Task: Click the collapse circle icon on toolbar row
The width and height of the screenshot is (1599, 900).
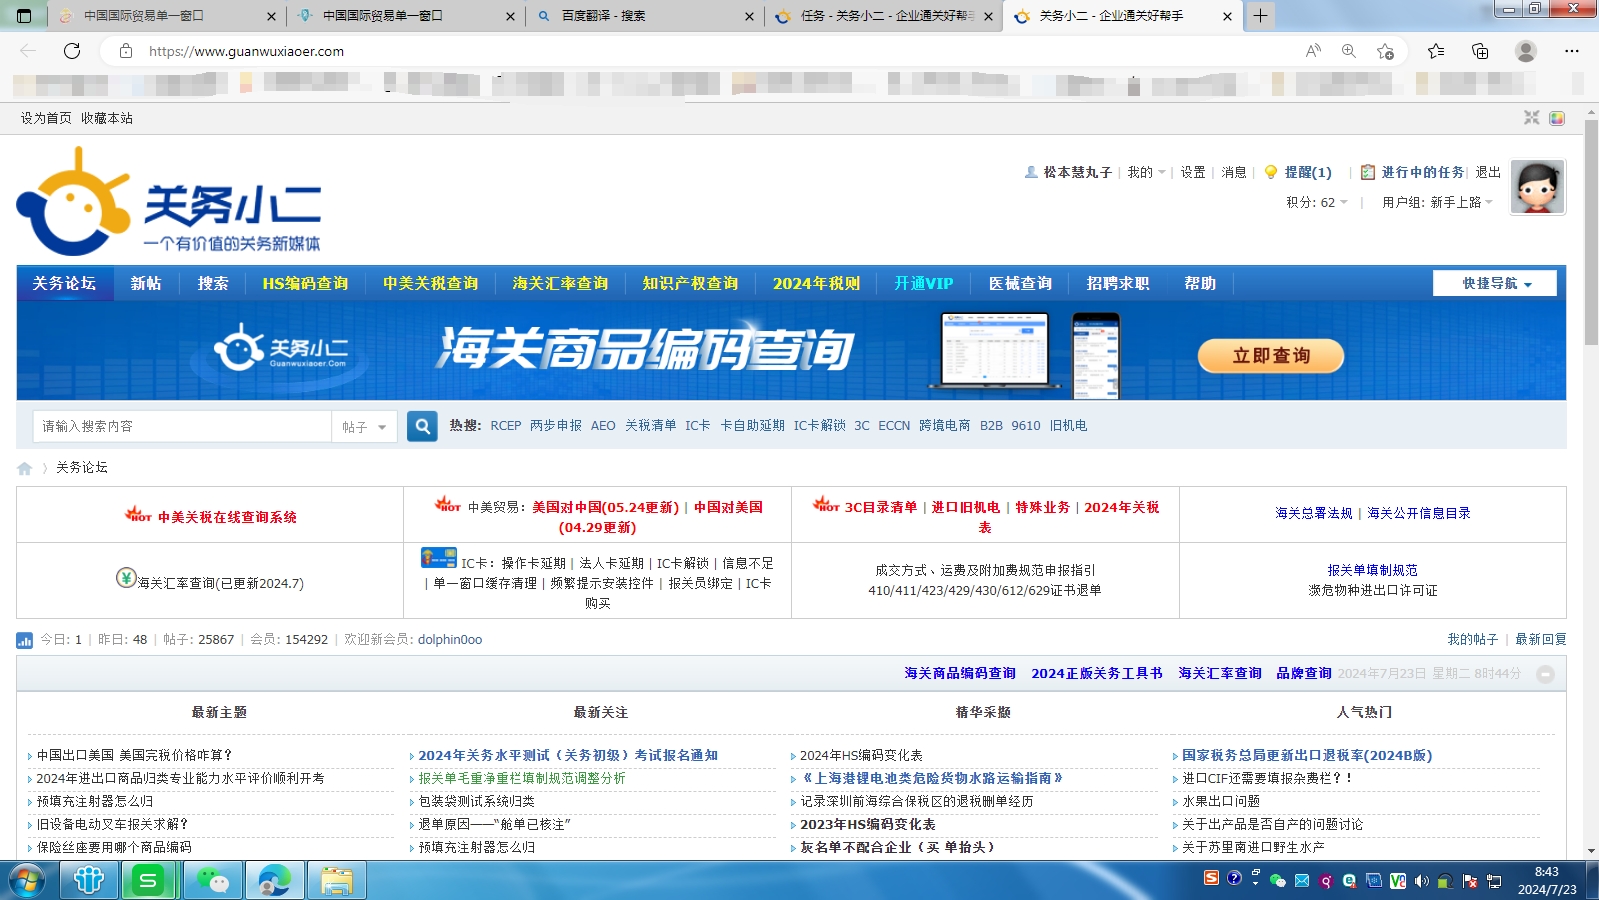Action: click(1545, 674)
